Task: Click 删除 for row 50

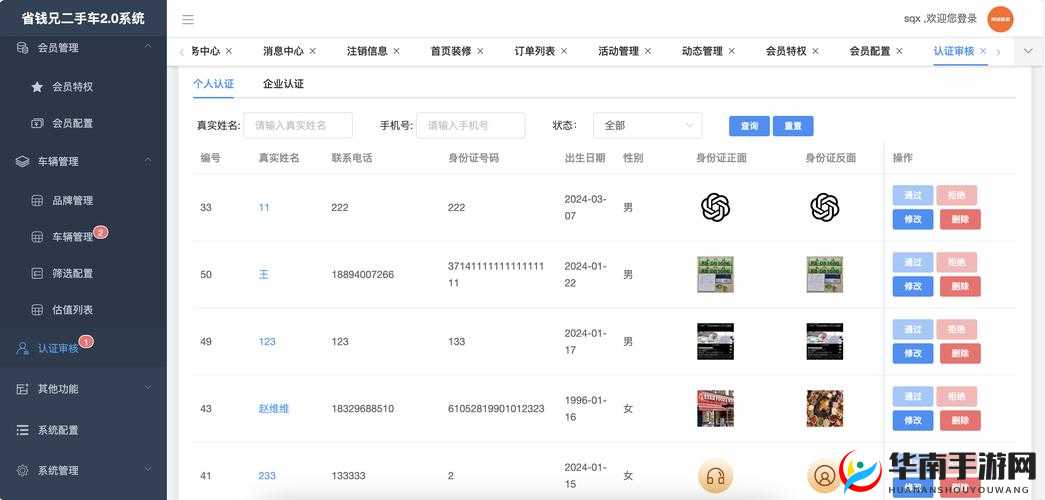Action: point(960,287)
